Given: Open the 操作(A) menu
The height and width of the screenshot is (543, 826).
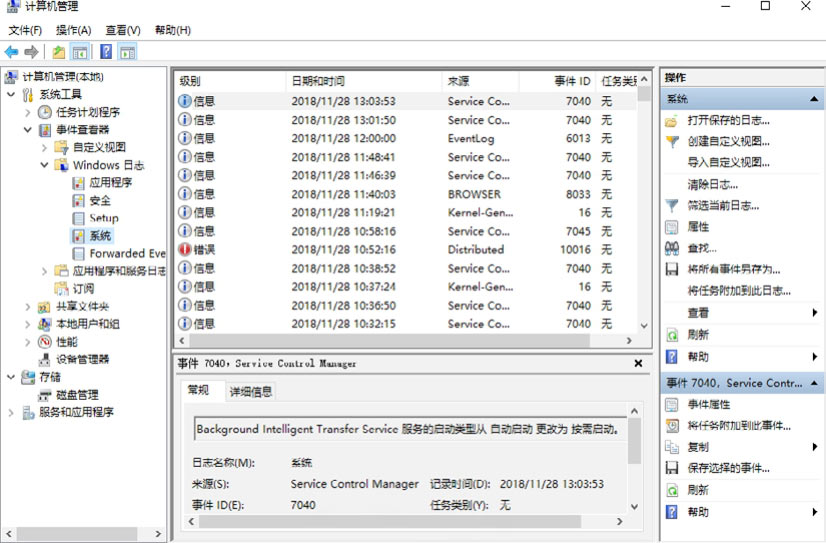Looking at the screenshot, I should [x=73, y=30].
